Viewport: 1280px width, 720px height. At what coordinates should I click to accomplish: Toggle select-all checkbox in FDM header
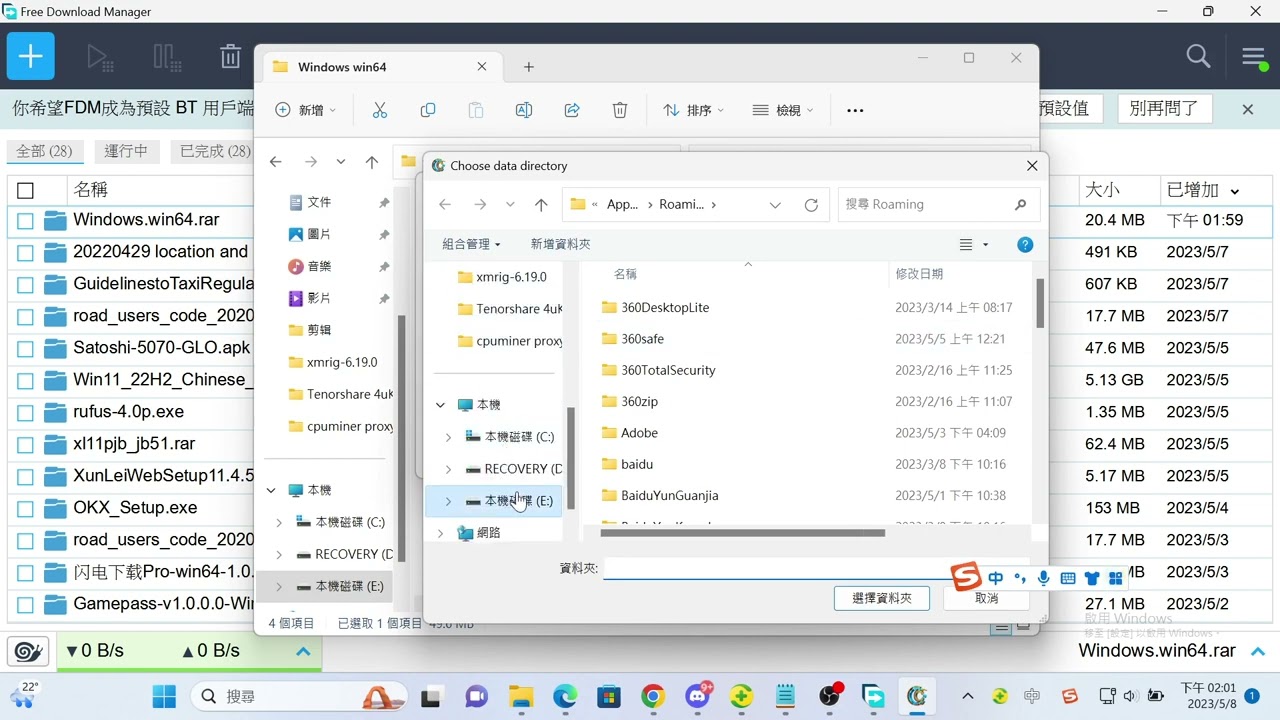click(25, 190)
